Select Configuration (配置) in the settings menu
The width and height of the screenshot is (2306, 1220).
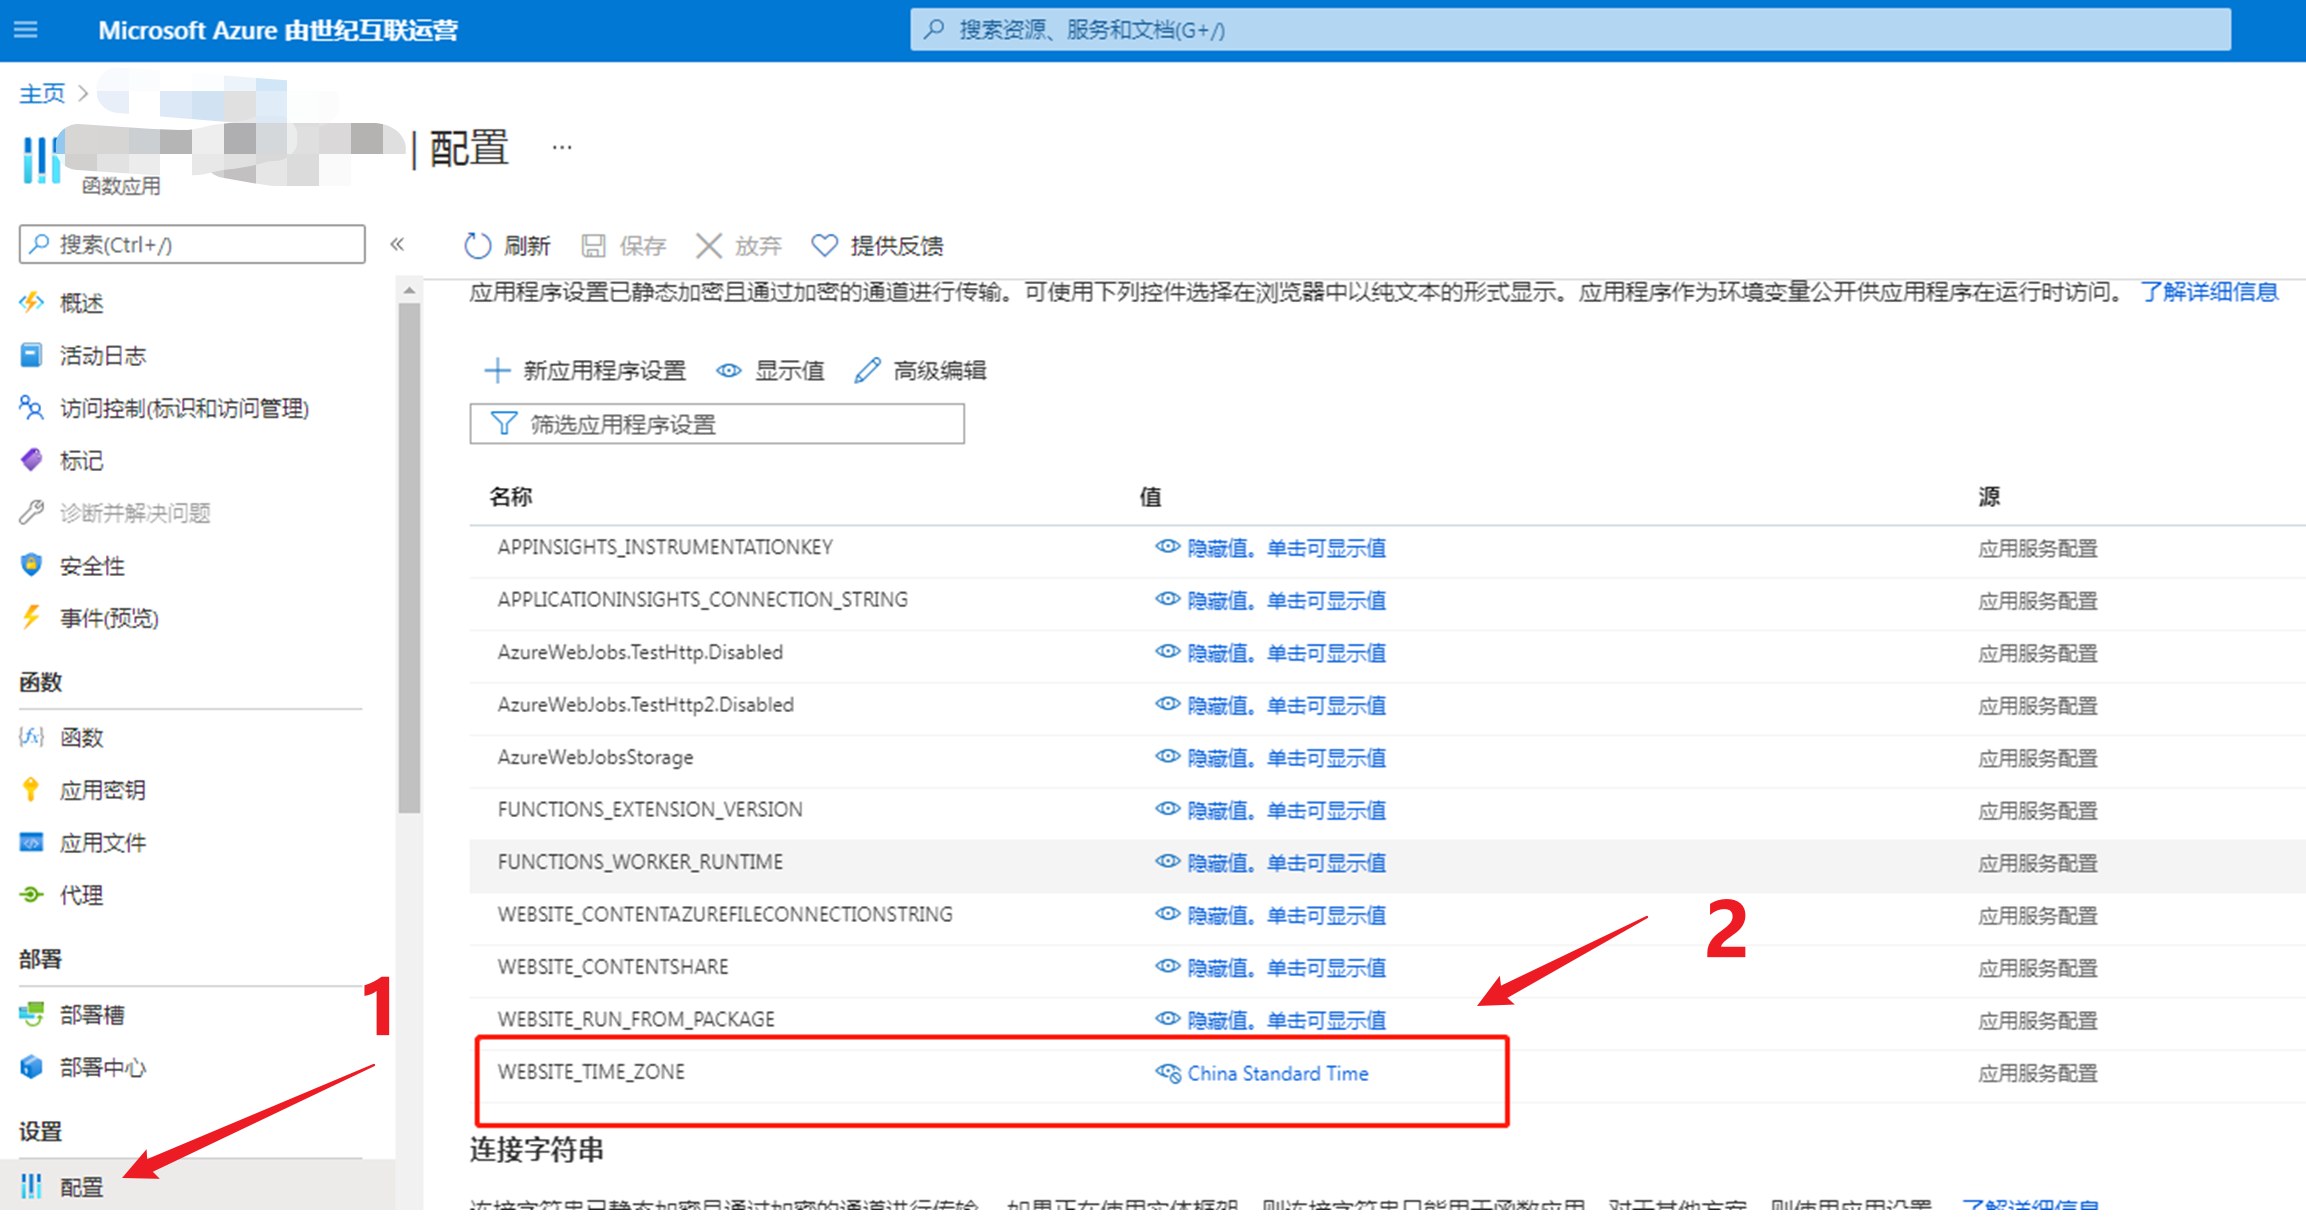tap(80, 1187)
